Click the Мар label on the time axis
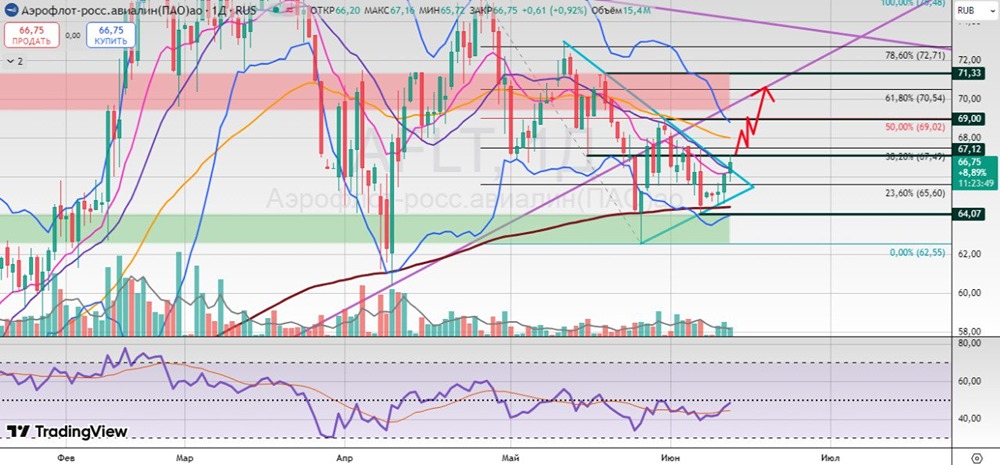Screen dimensions: 1000x465 [x=184, y=458]
